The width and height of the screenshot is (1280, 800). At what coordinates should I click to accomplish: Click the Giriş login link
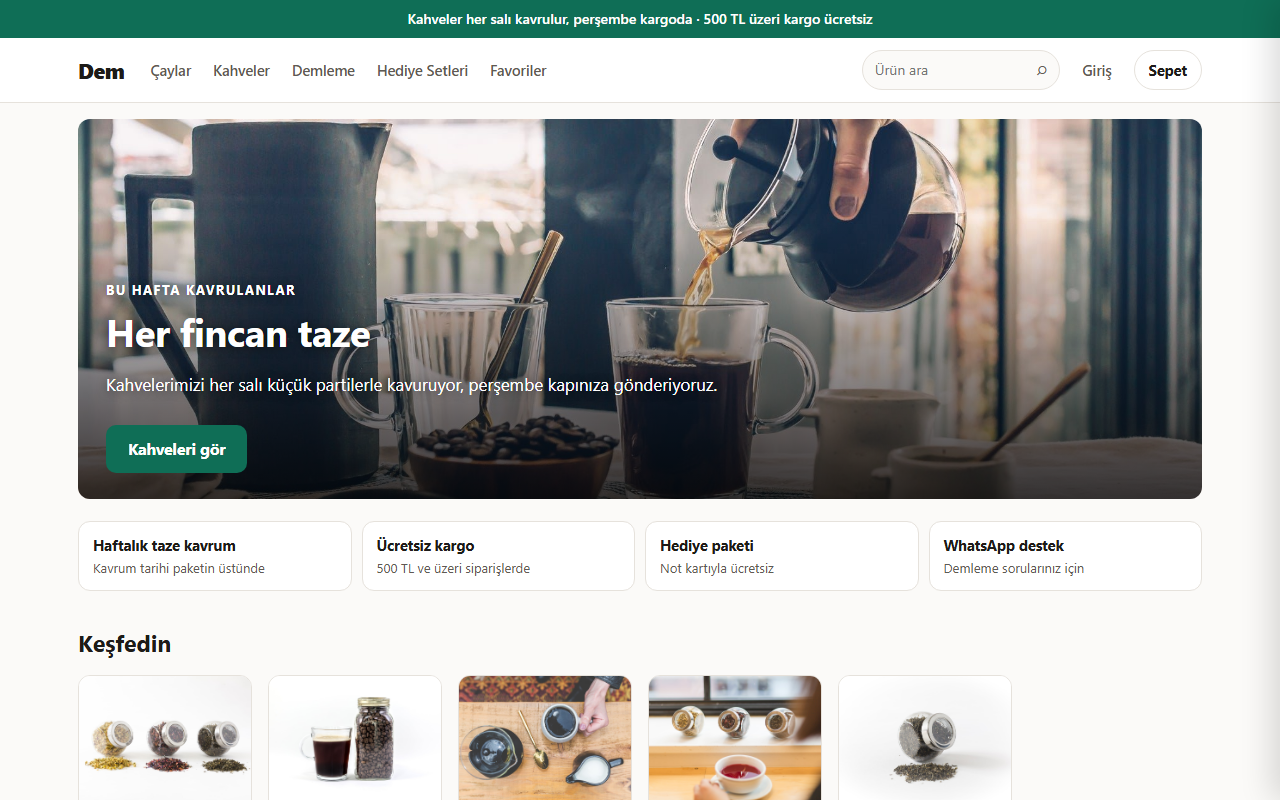(x=1097, y=71)
